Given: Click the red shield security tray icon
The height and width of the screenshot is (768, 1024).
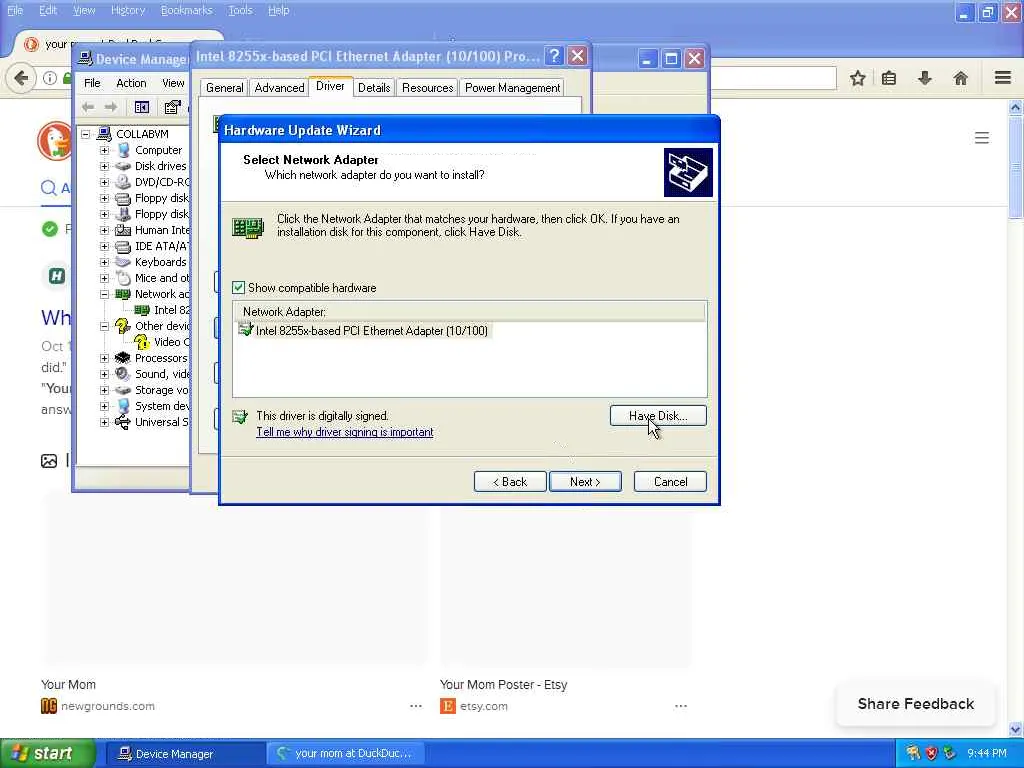Looking at the screenshot, I should point(931,754).
